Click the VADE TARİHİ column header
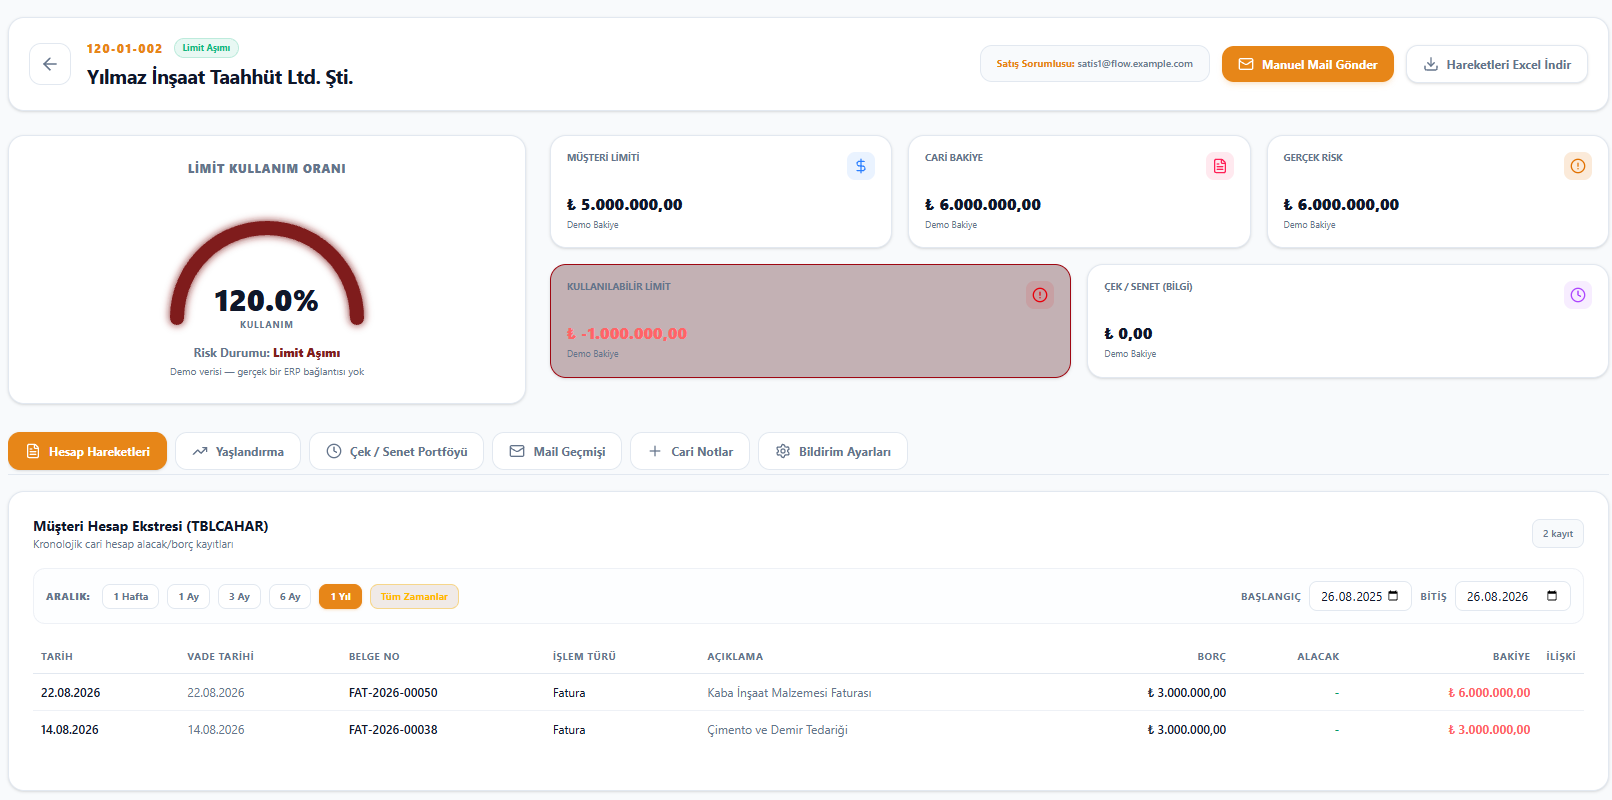This screenshot has height=800, width=1612. coord(220,657)
